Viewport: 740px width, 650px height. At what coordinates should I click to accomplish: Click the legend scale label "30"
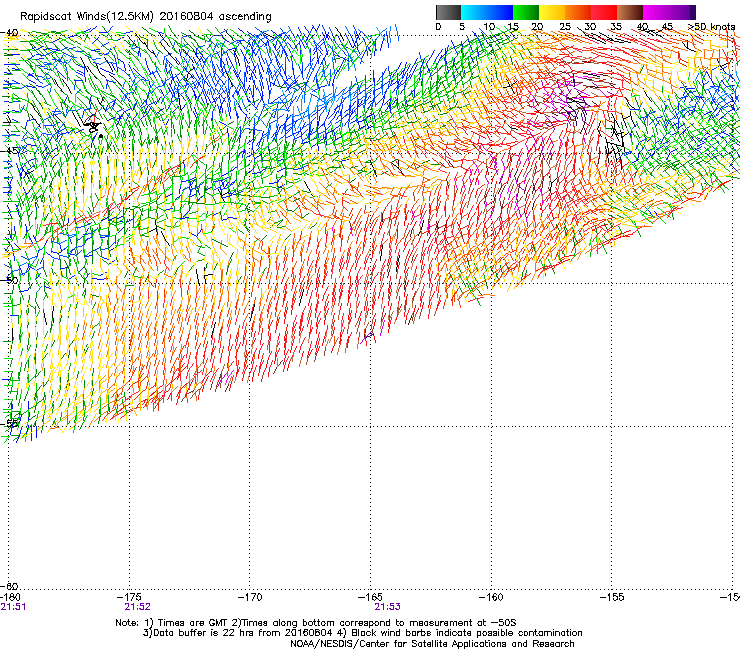tap(590, 26)
